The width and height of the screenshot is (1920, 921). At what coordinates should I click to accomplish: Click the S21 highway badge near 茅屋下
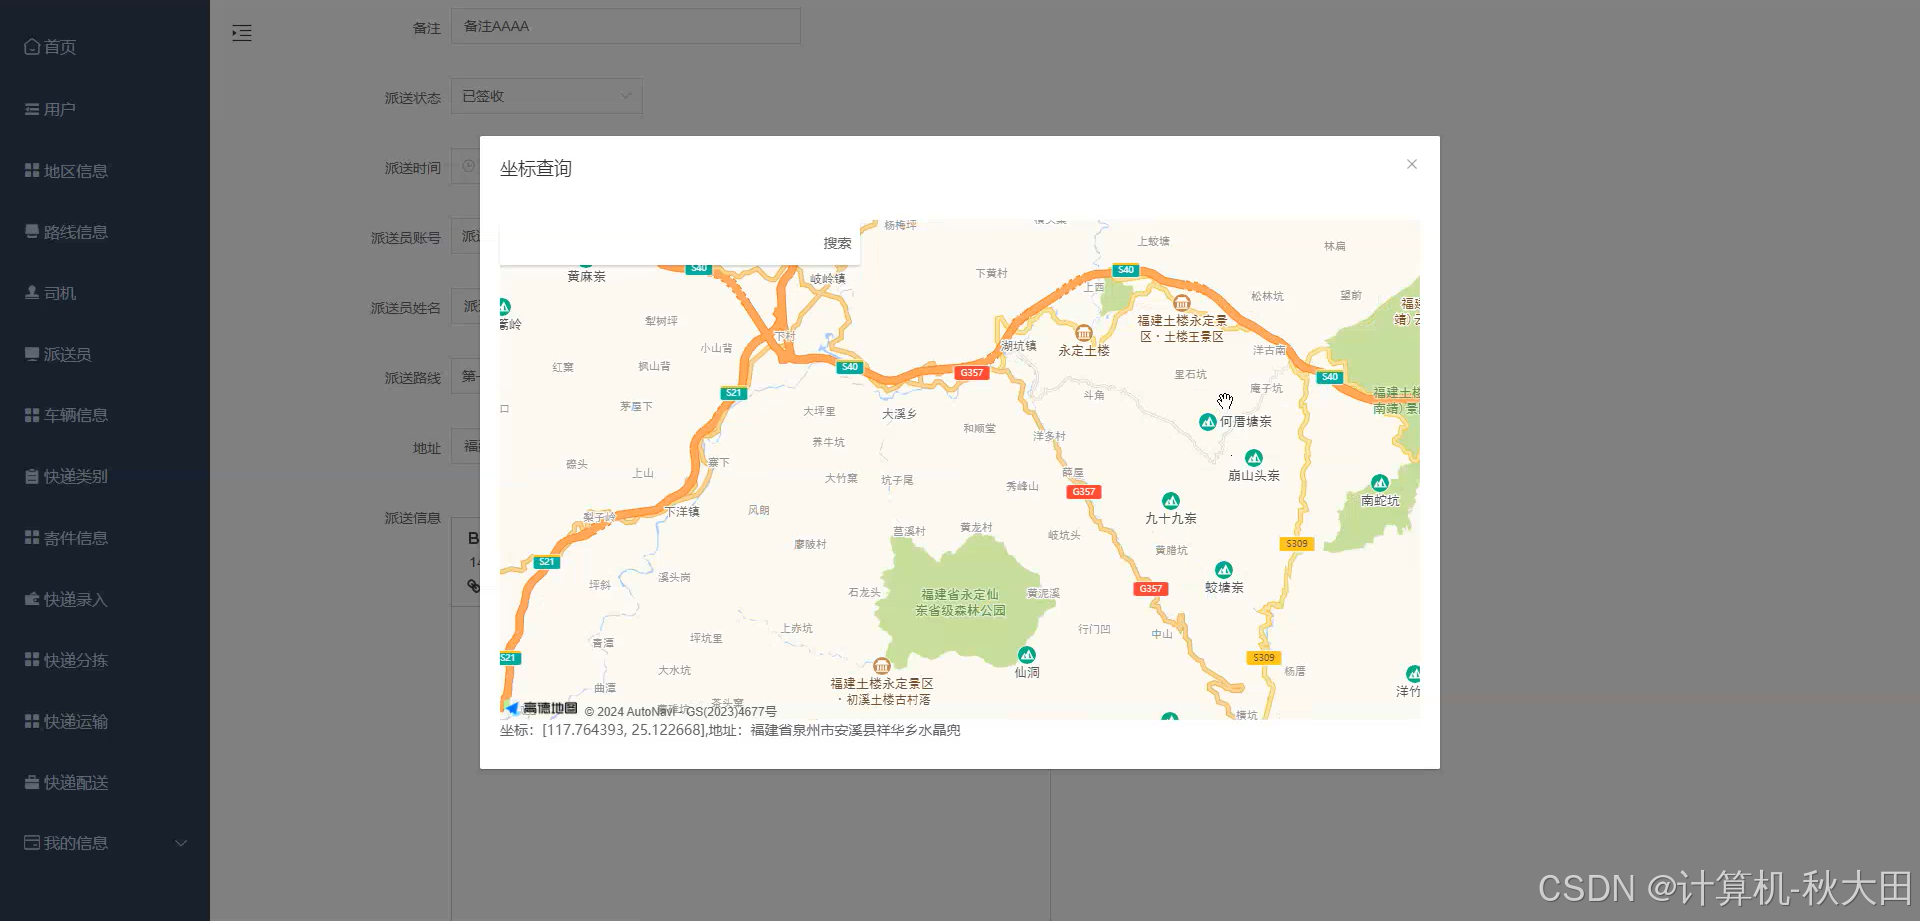pyautogui.click(x=734, y=393)
